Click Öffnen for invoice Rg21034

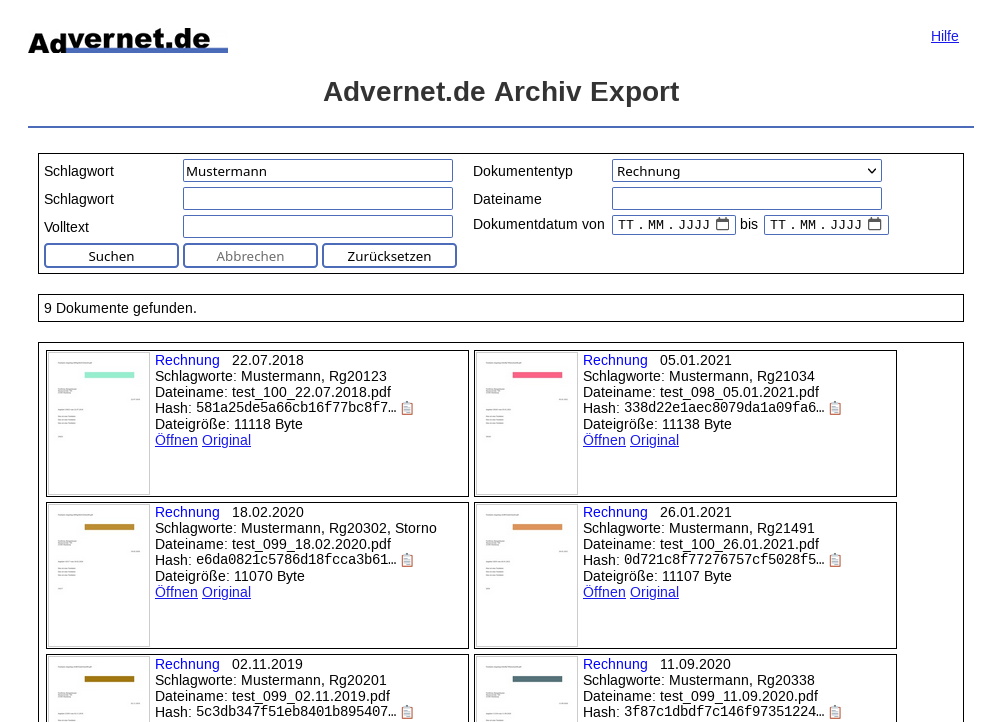pos(604,440)
